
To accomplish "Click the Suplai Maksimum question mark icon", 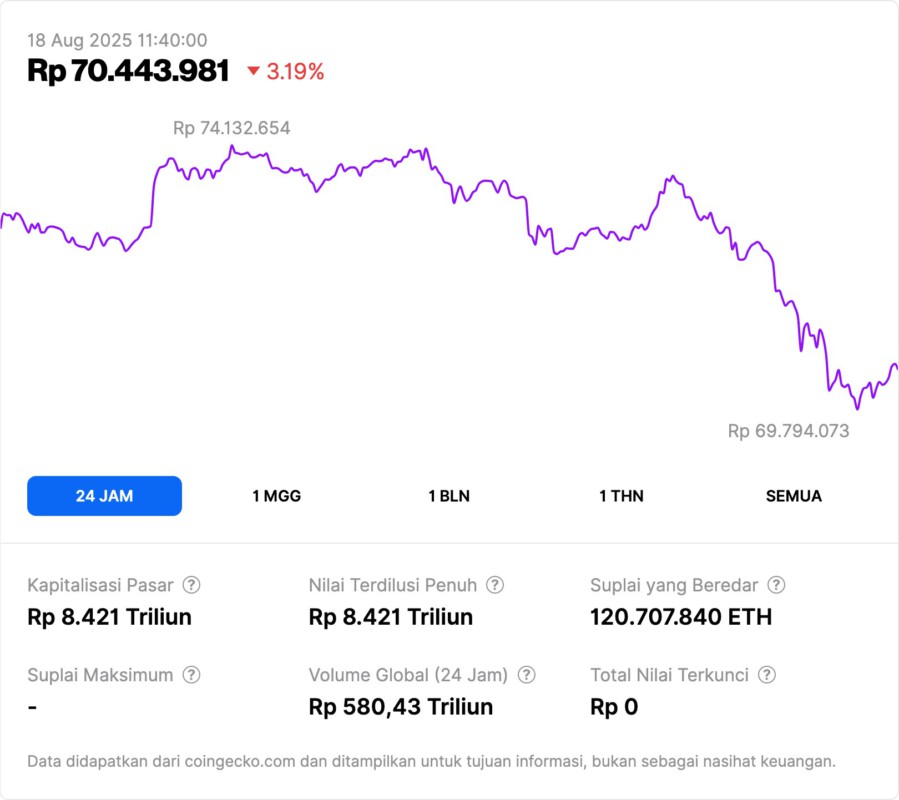I will pyautogui.click(x=191, y=675).
